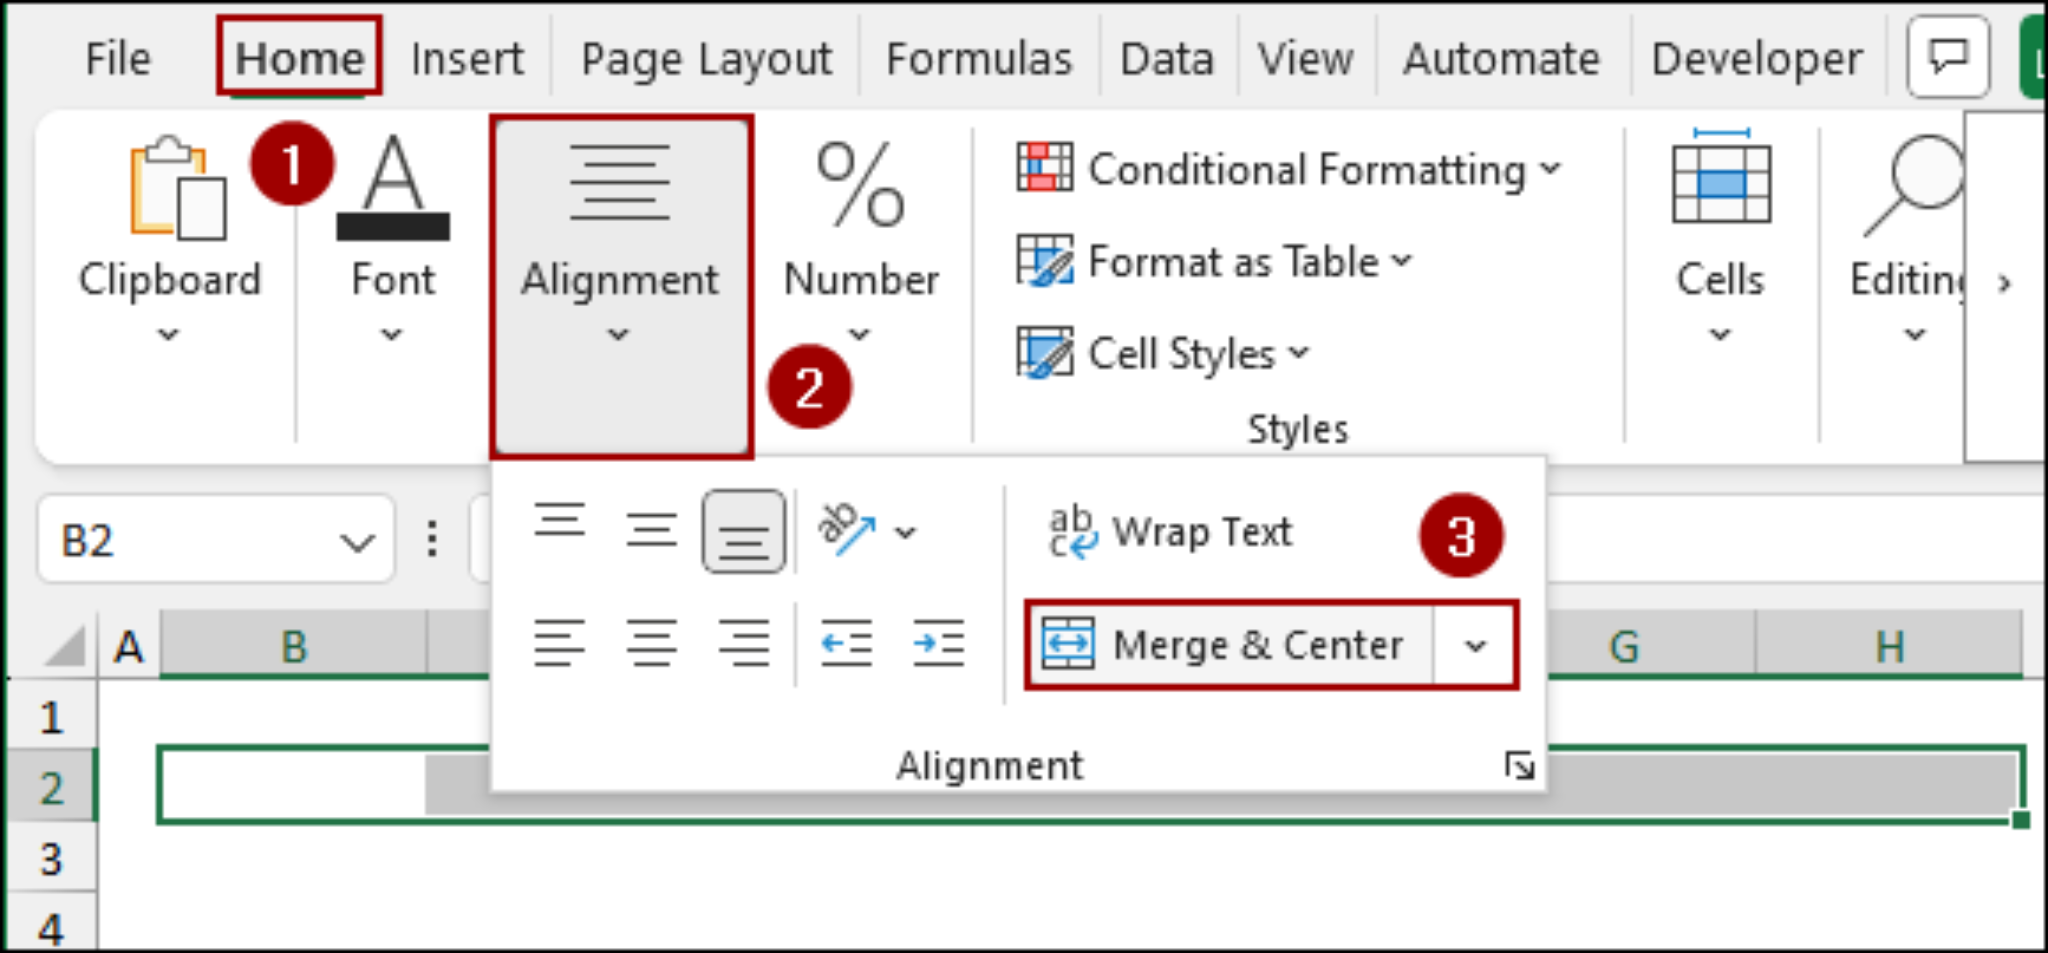
Task: Select column B header
Action: coord(293,646)
